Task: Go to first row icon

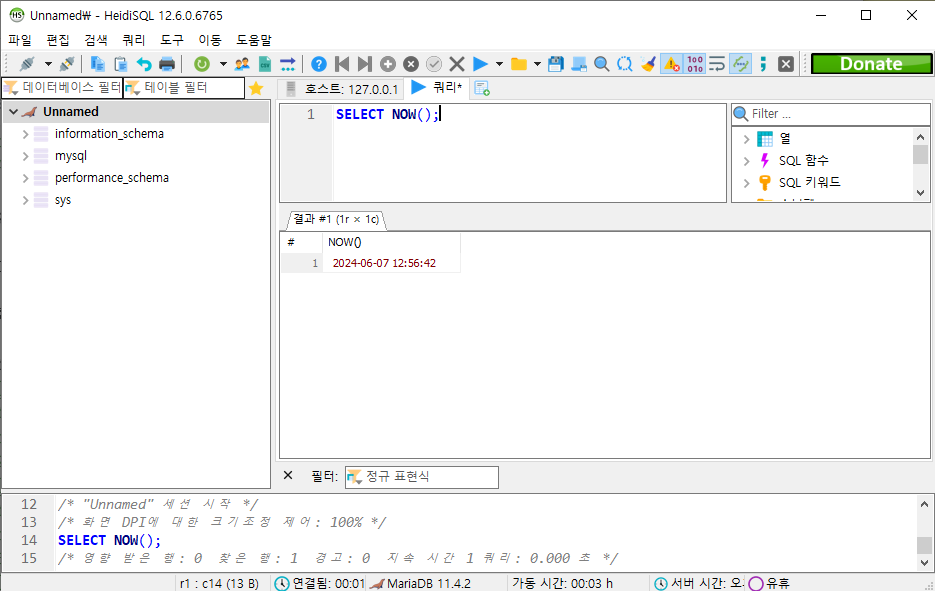Action: 342,64
